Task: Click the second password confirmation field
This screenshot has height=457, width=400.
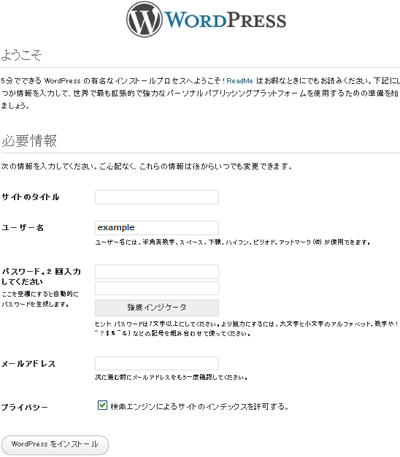Action: point(157,288)
